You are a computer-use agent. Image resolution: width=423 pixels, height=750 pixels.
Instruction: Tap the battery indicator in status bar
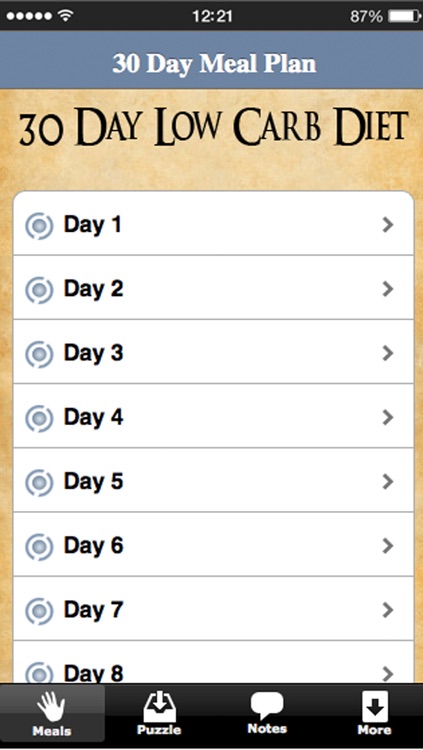coord(403,17)
